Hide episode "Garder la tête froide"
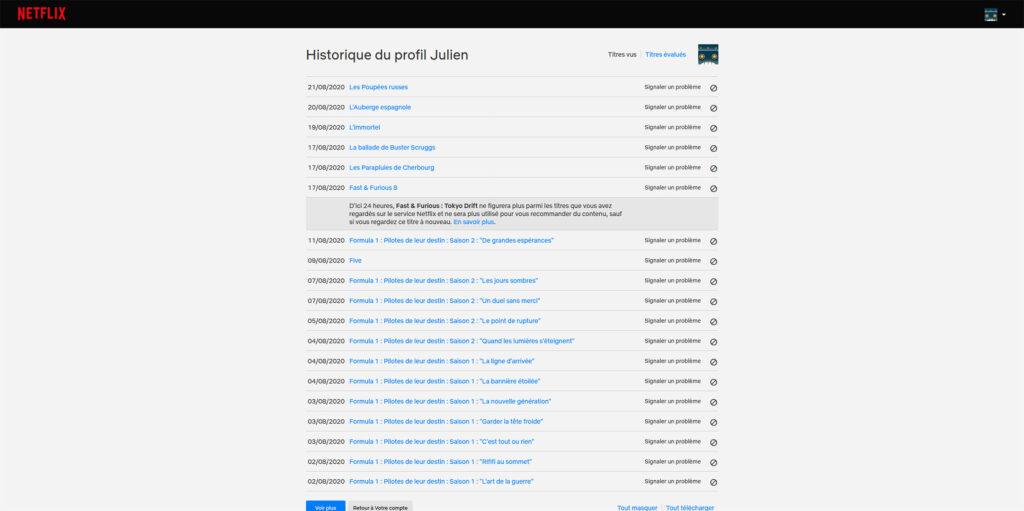Viewport: 1024px width, 511px height. pos(713,422)
